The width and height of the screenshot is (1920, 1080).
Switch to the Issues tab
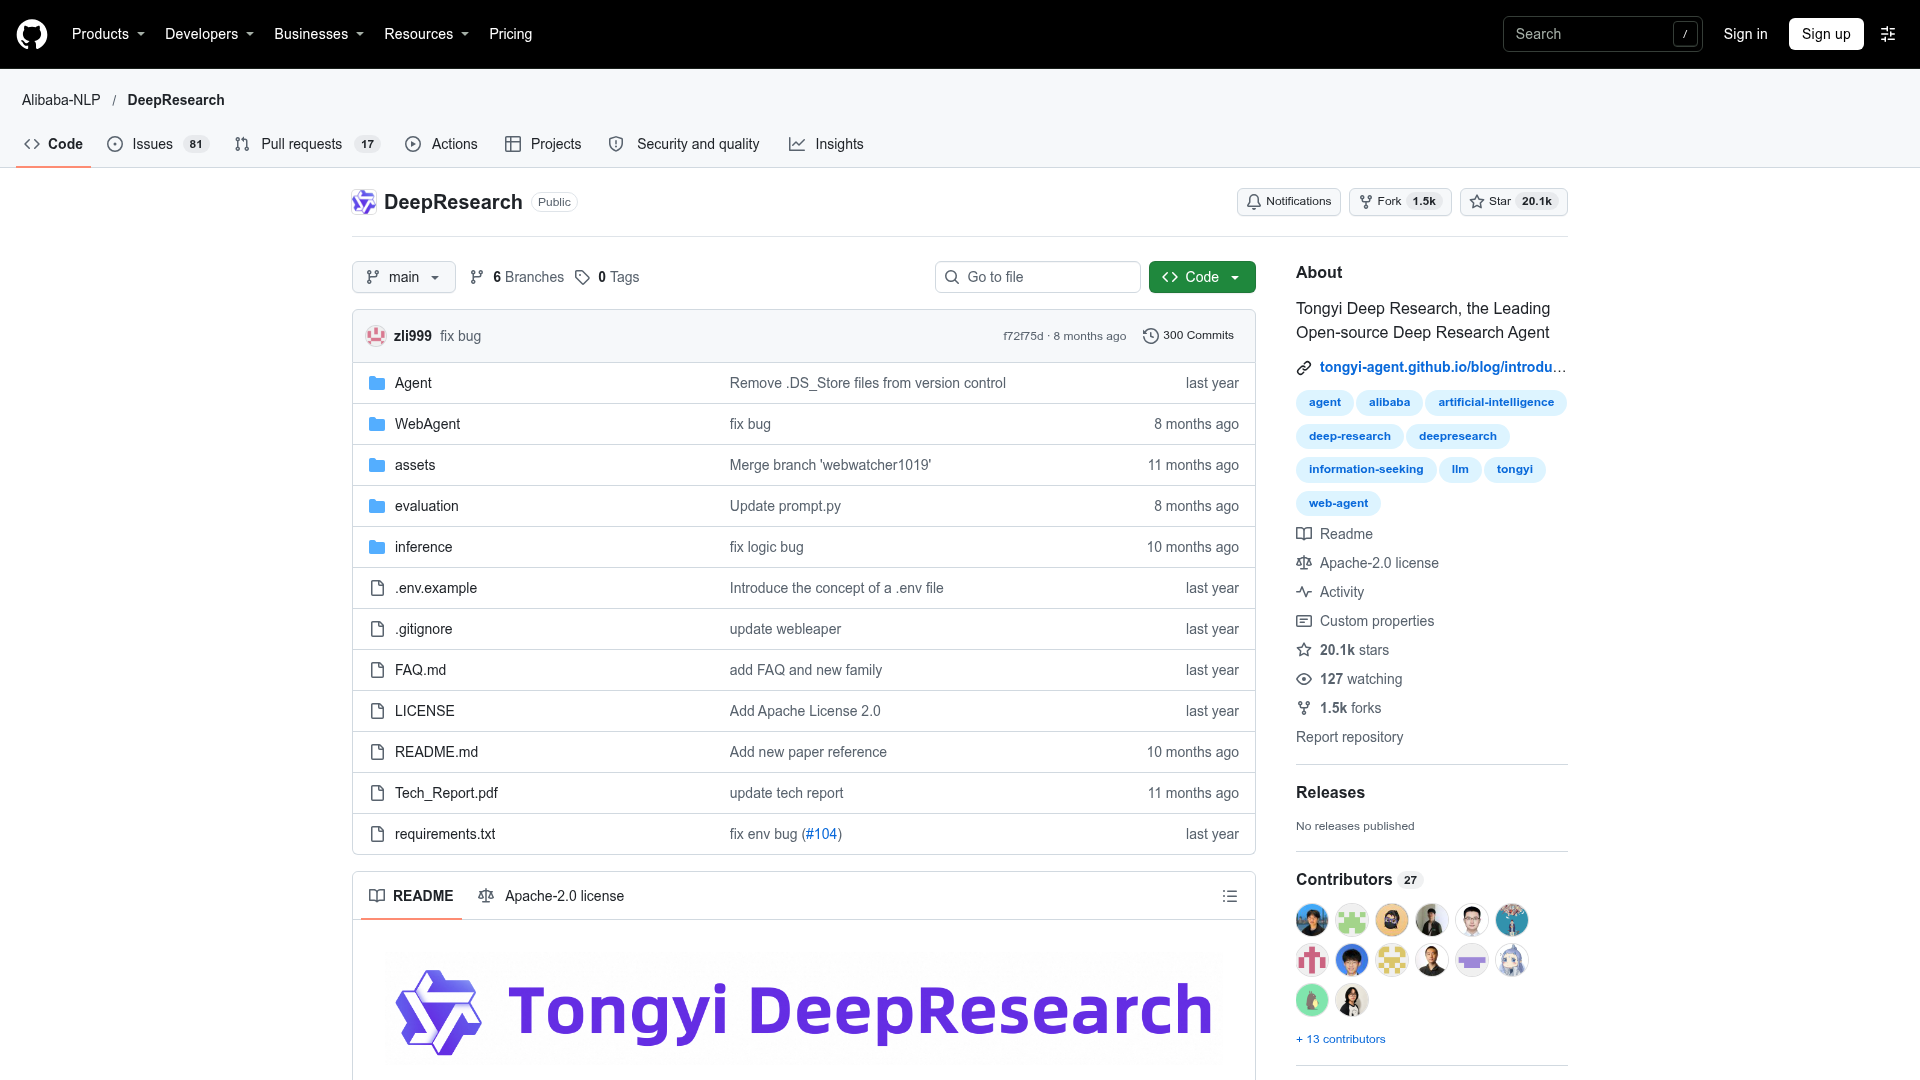pos(157,144)
